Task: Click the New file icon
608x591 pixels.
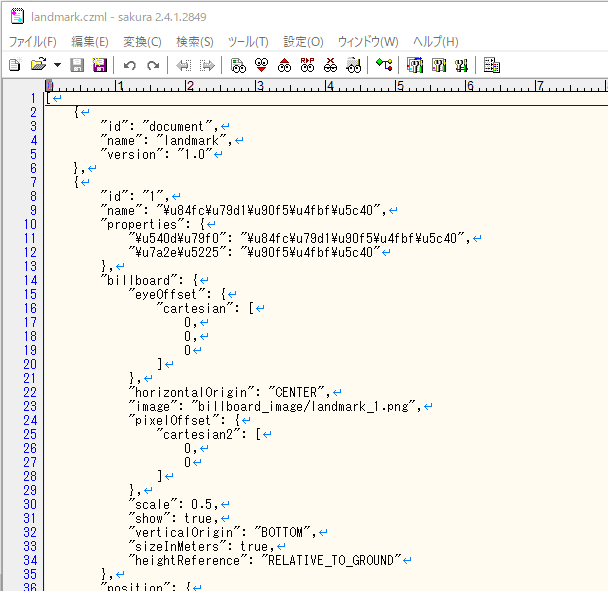Action: [14, 65]
